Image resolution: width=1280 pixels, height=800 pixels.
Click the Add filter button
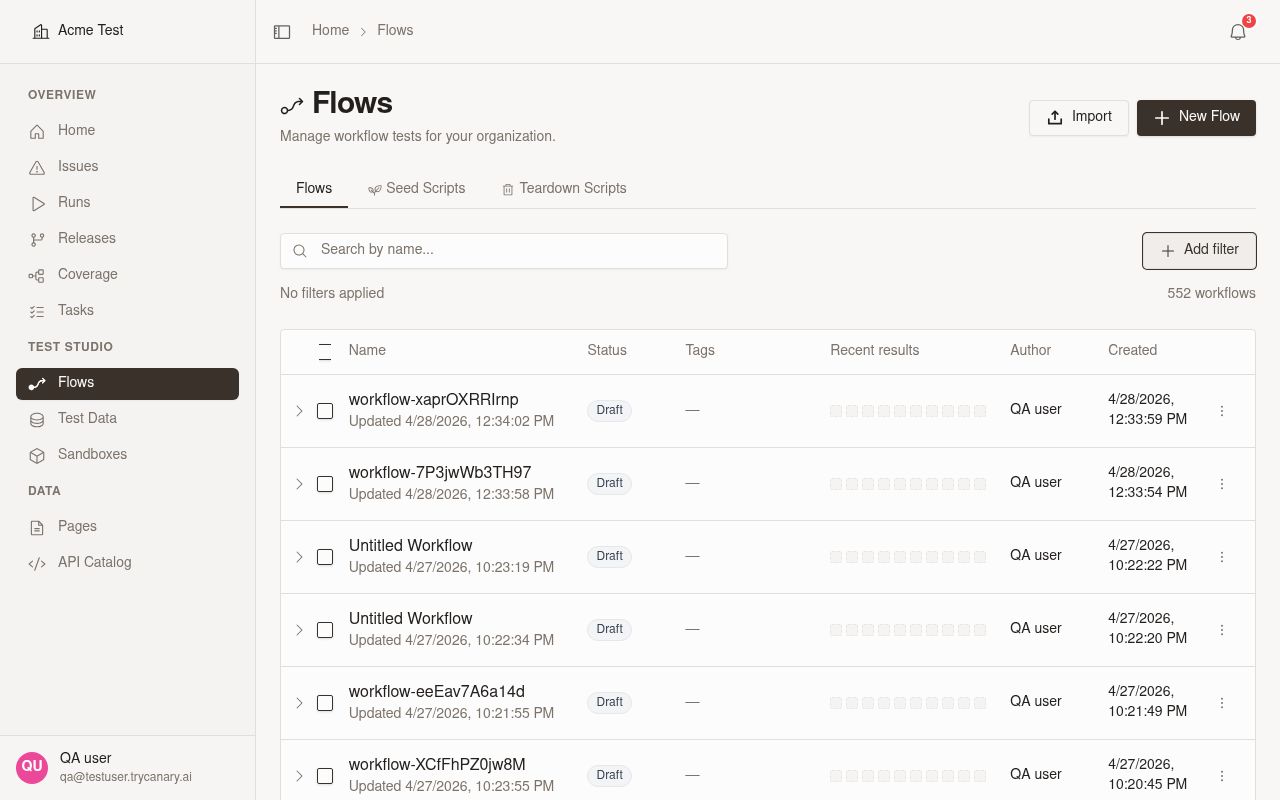coord(1199,250)
